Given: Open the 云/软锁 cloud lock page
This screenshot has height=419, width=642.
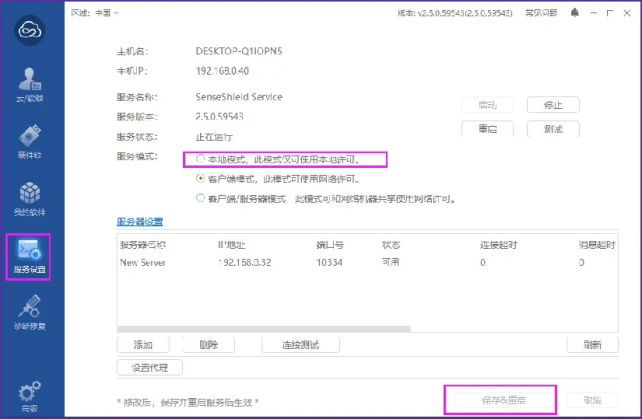Looking at the screenshot, I should (28, 86).
